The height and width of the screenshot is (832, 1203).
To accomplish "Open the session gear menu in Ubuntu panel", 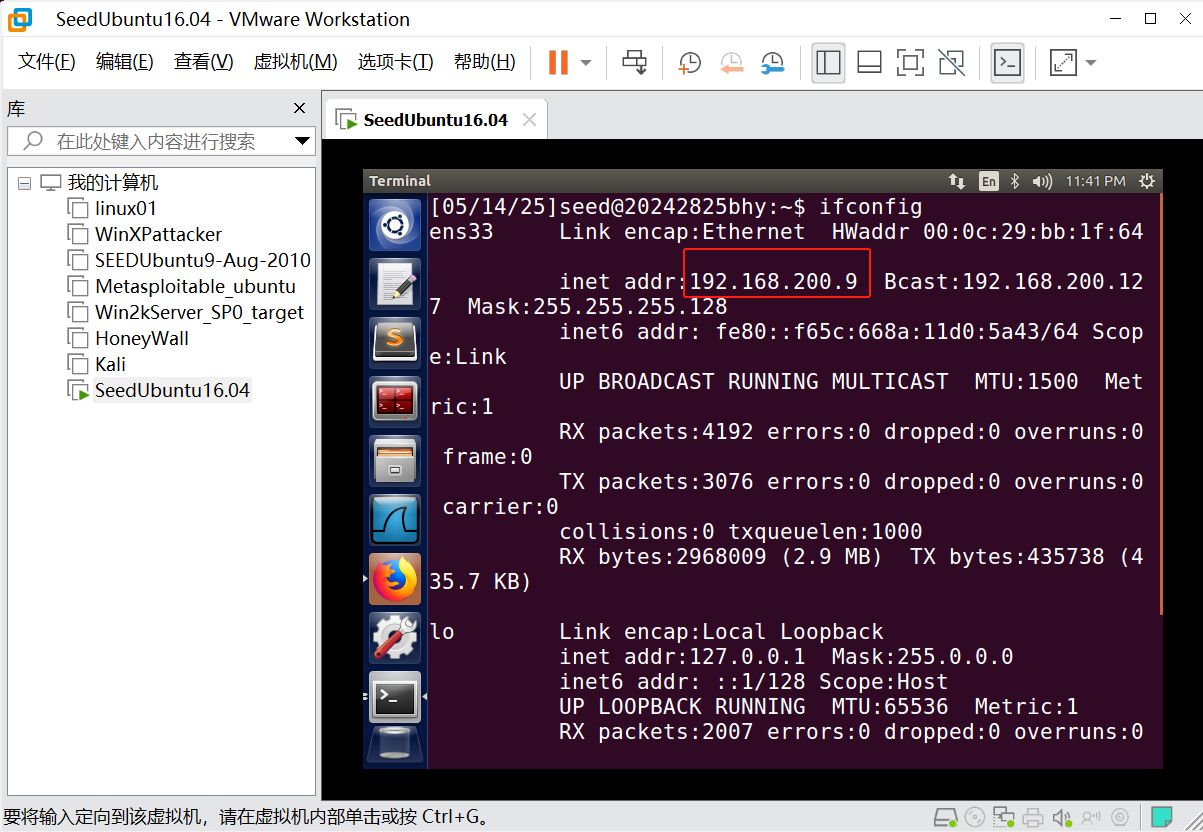I will [1146, 181].
